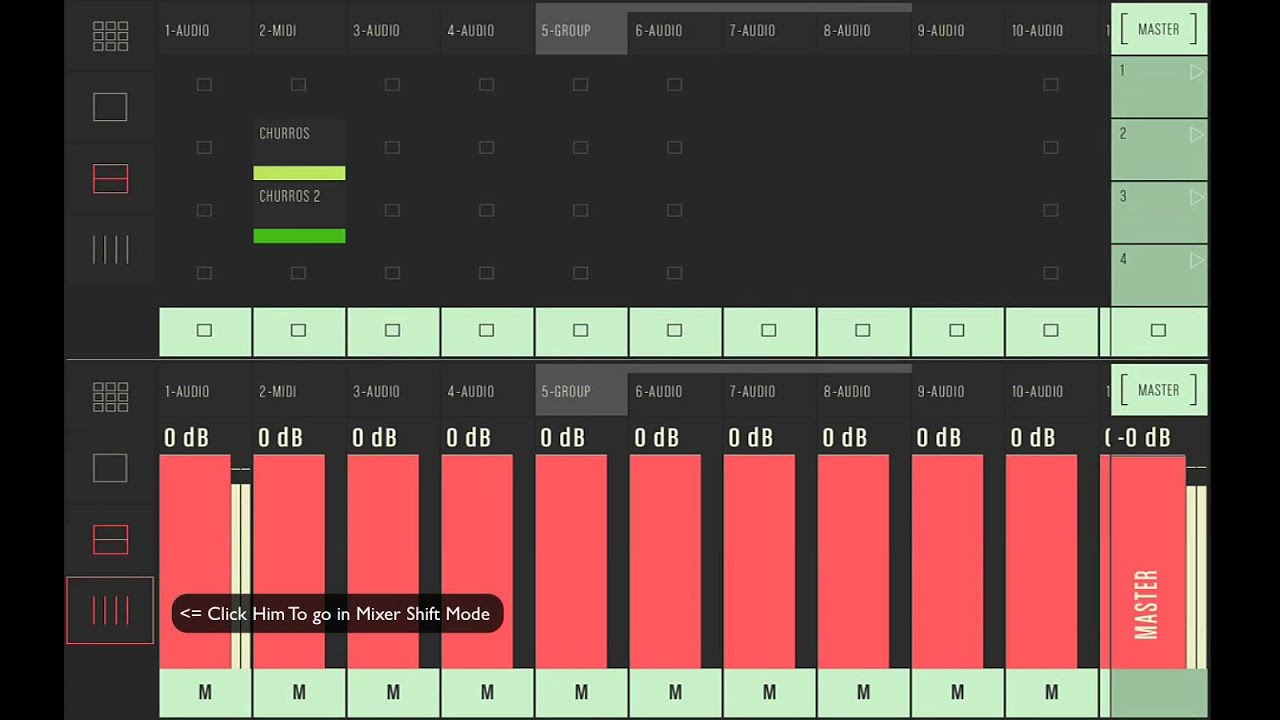Select red split view icon in bottom panel
Screen dimensions: 1280x720
point(110,540)
